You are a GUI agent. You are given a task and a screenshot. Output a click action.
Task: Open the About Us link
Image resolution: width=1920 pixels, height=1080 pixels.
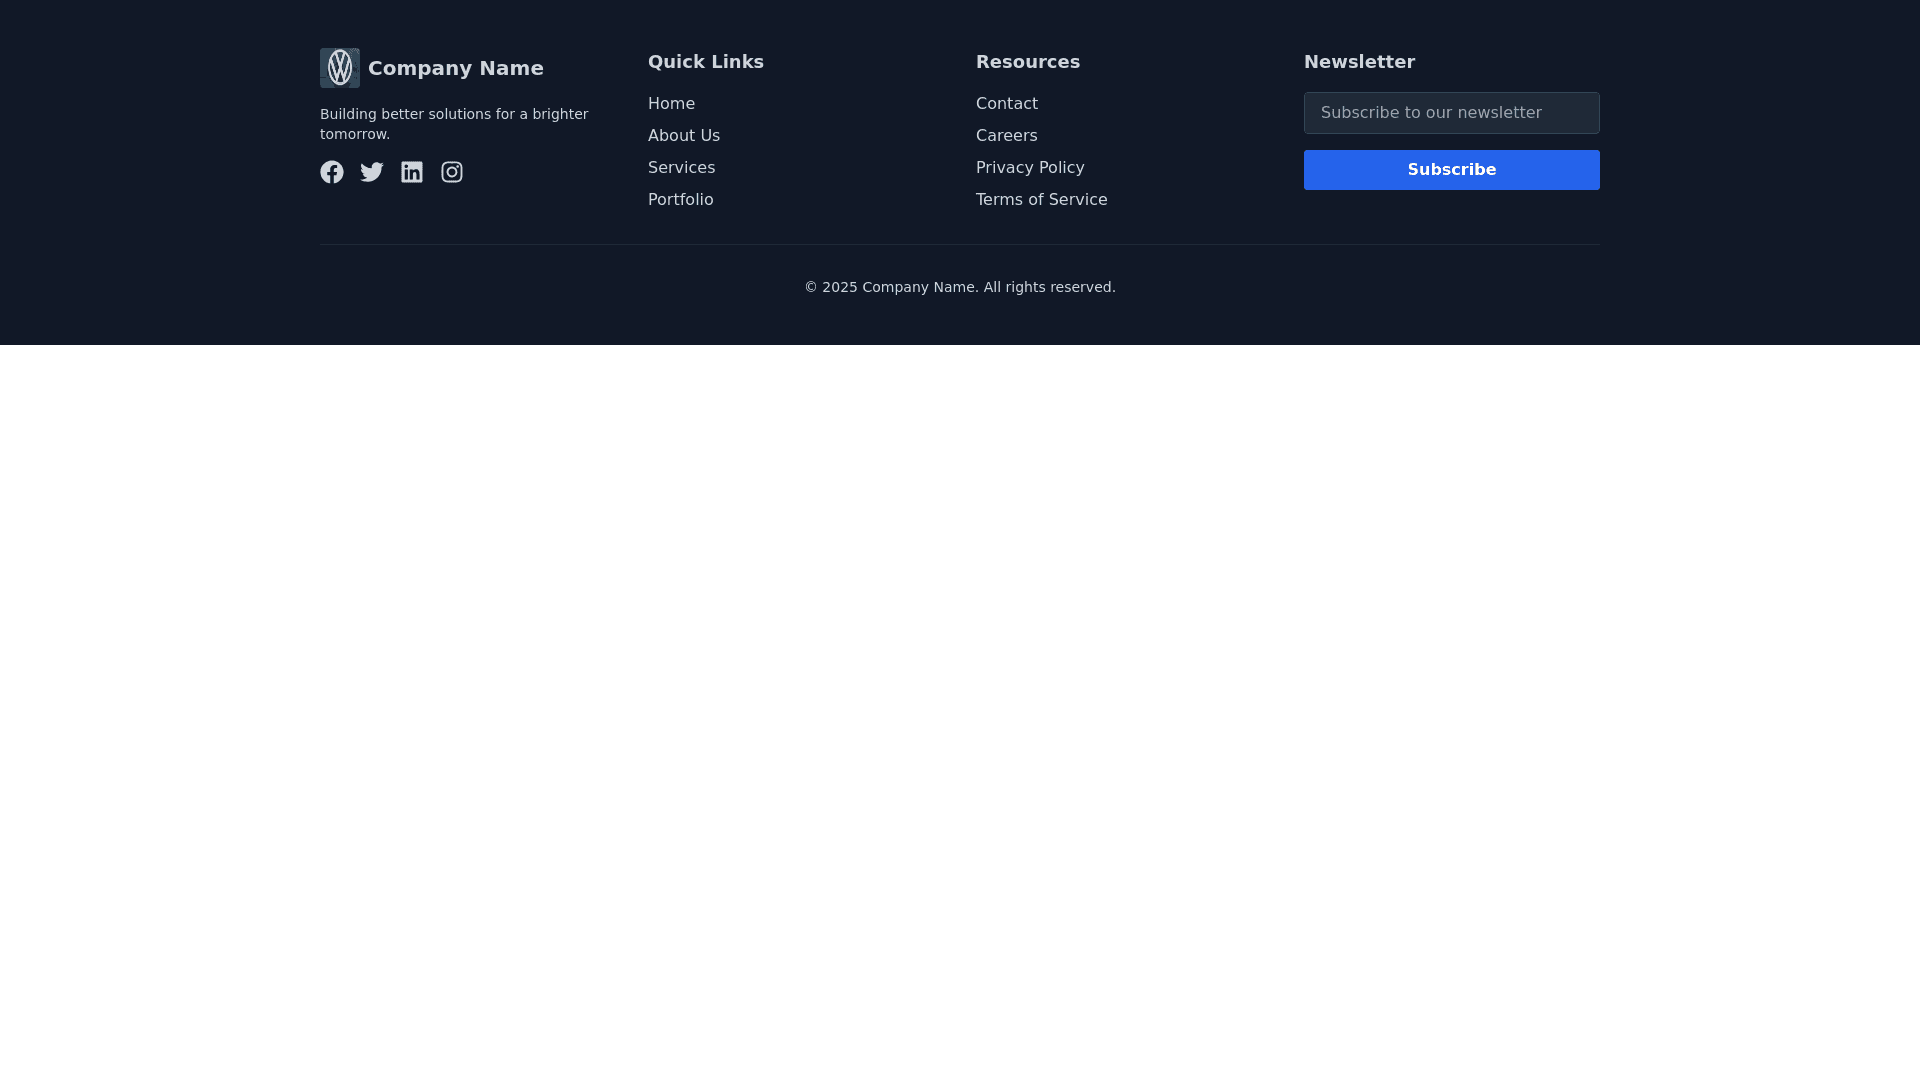pyautogui.click(x=684, y=136)
